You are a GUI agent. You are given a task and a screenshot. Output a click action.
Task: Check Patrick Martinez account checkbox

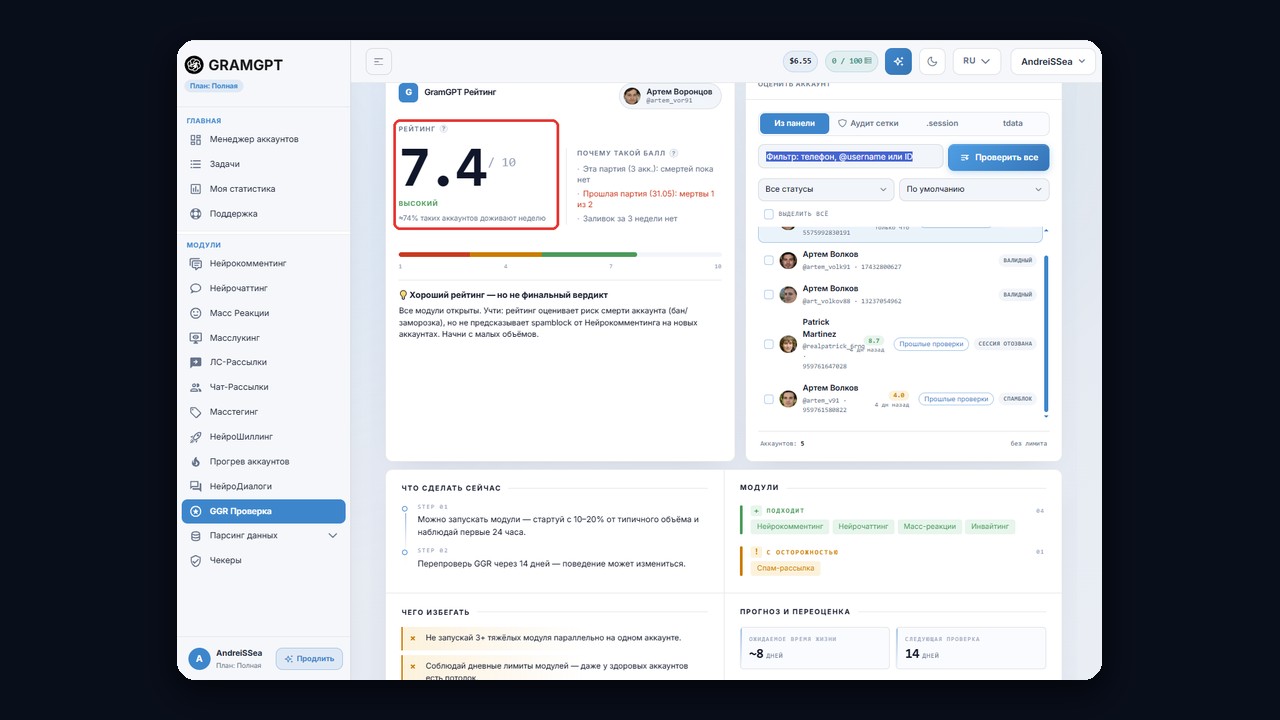click(768, 344)
